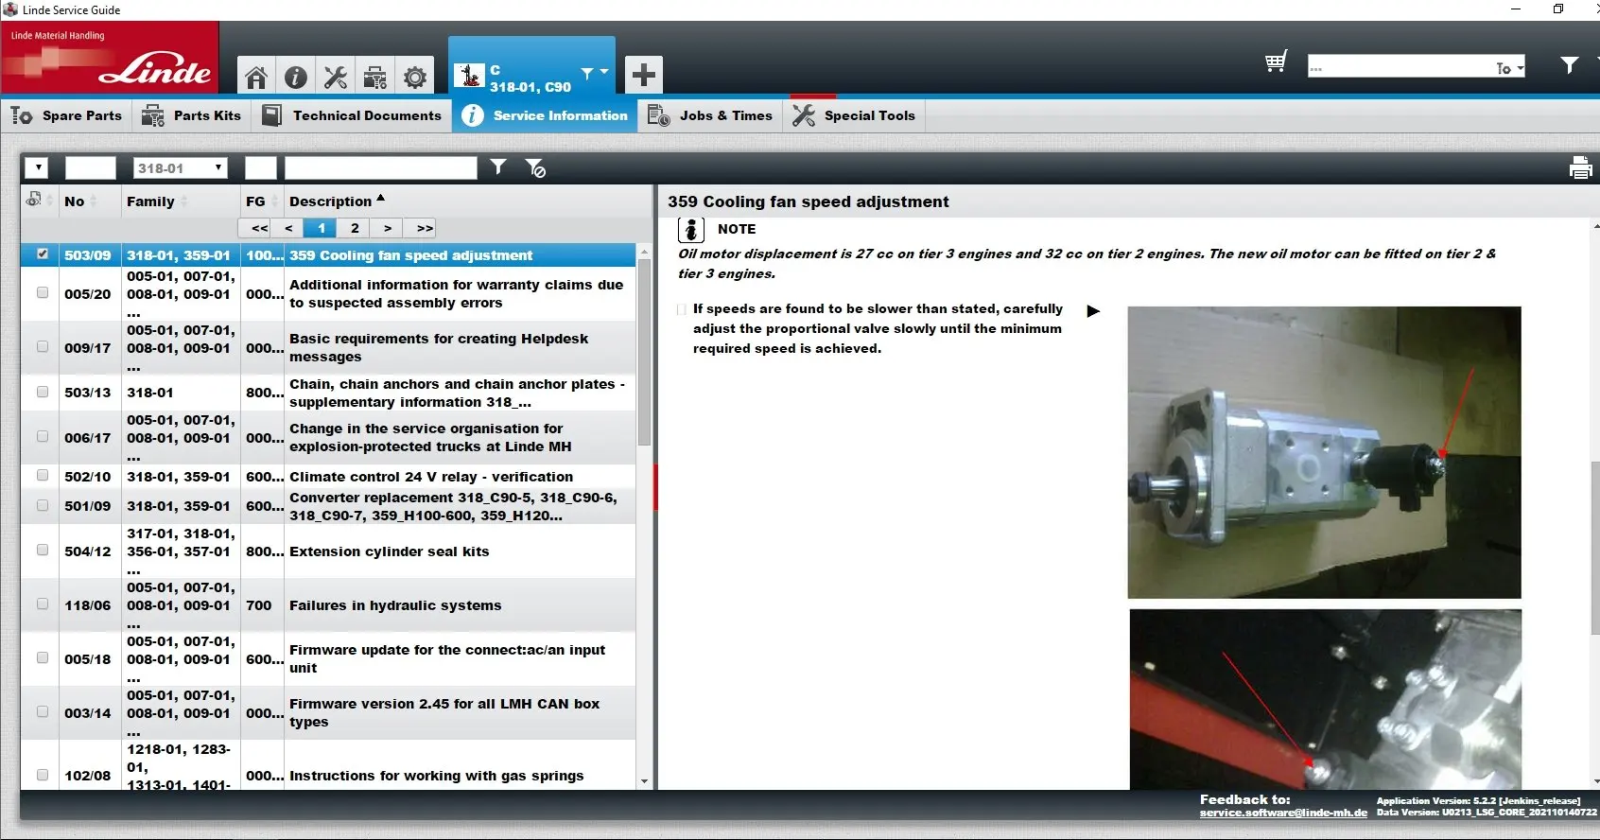1600x840 pixels.
Task: Expand the 318-01, C90 truck tab dropdown arrow
Action: pyautogui.click(x=603, y=72)
